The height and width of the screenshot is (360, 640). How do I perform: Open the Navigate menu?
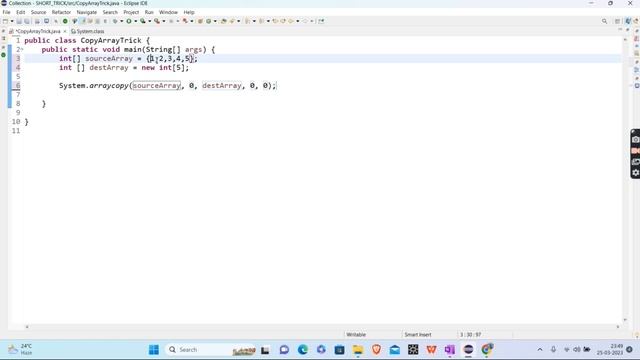(87, 12)
